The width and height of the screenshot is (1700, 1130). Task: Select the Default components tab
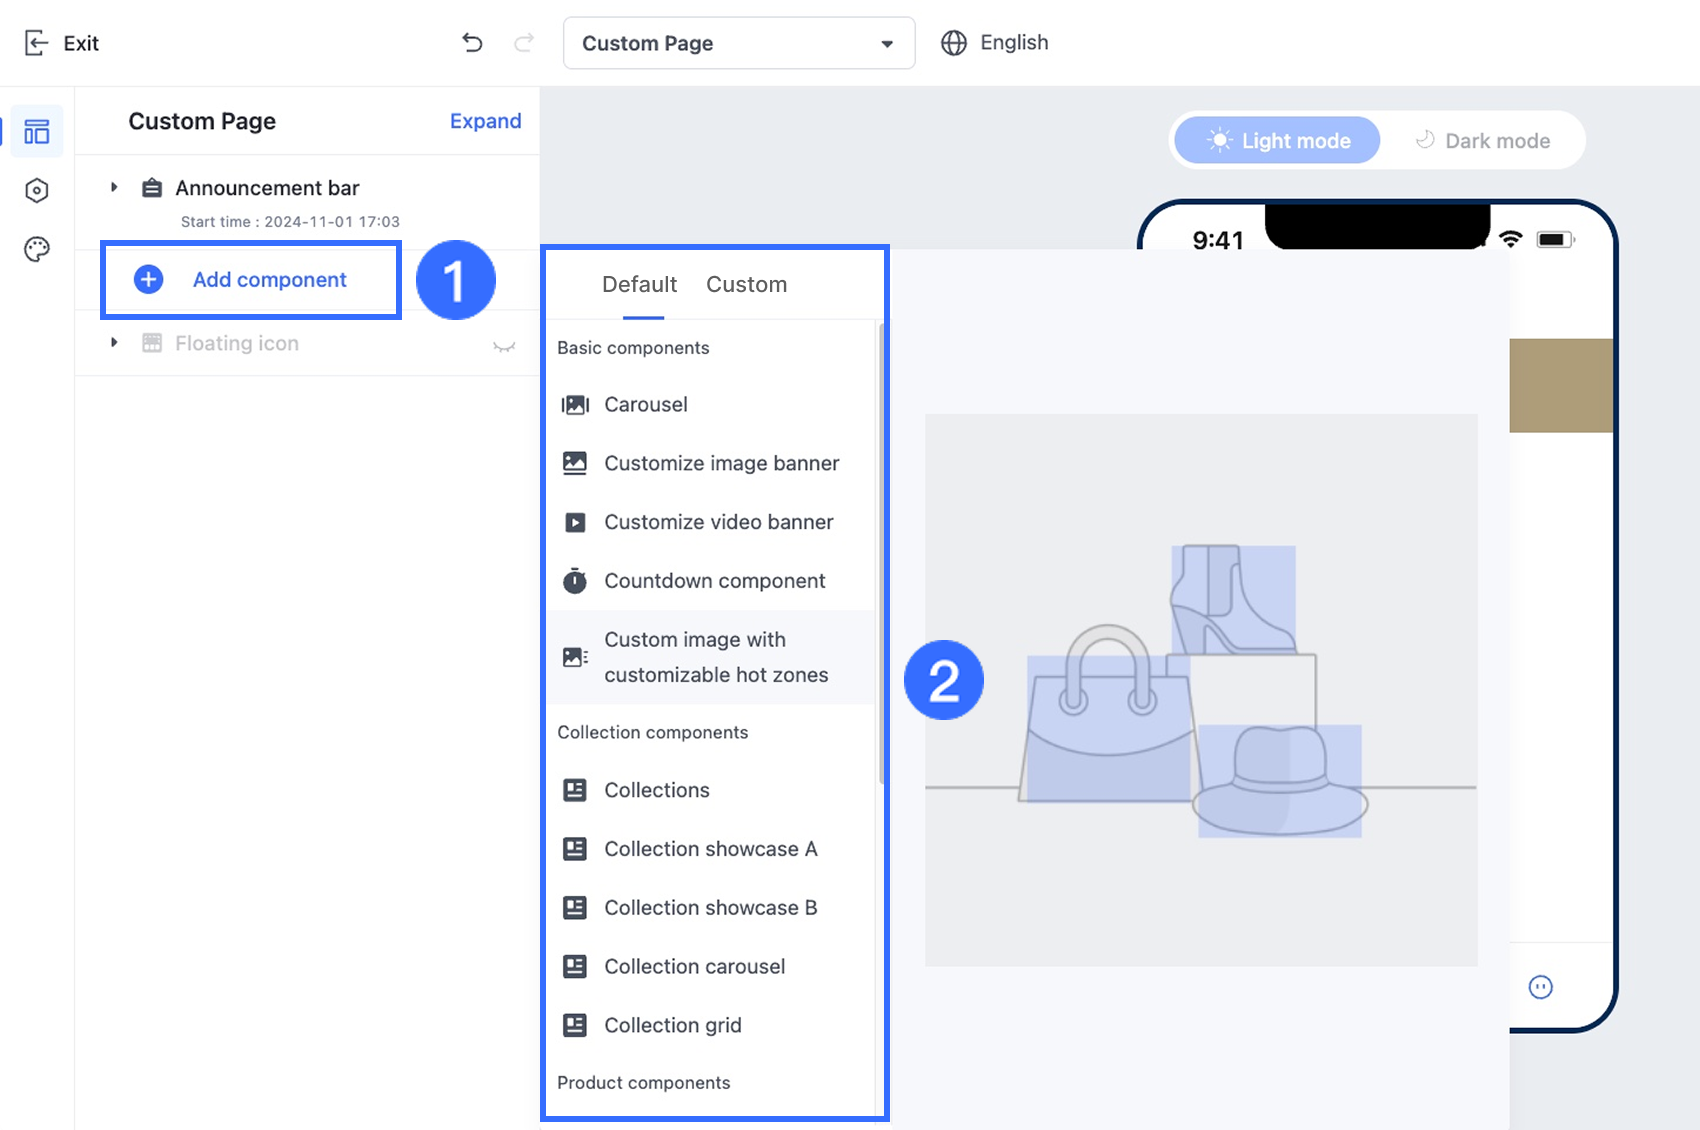tap(639, 284)
